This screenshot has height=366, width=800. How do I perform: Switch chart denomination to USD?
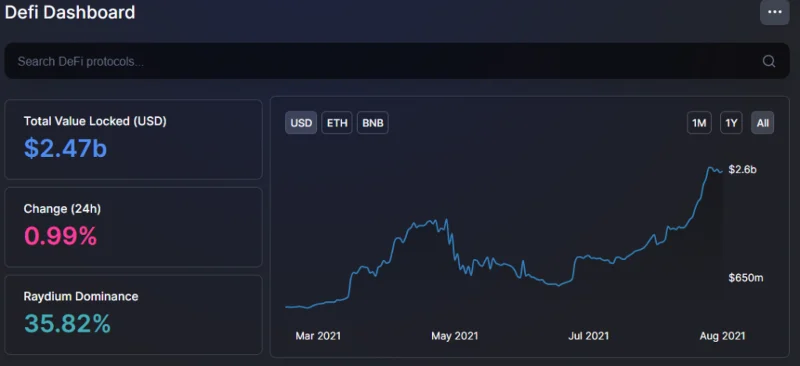(301, 123)
